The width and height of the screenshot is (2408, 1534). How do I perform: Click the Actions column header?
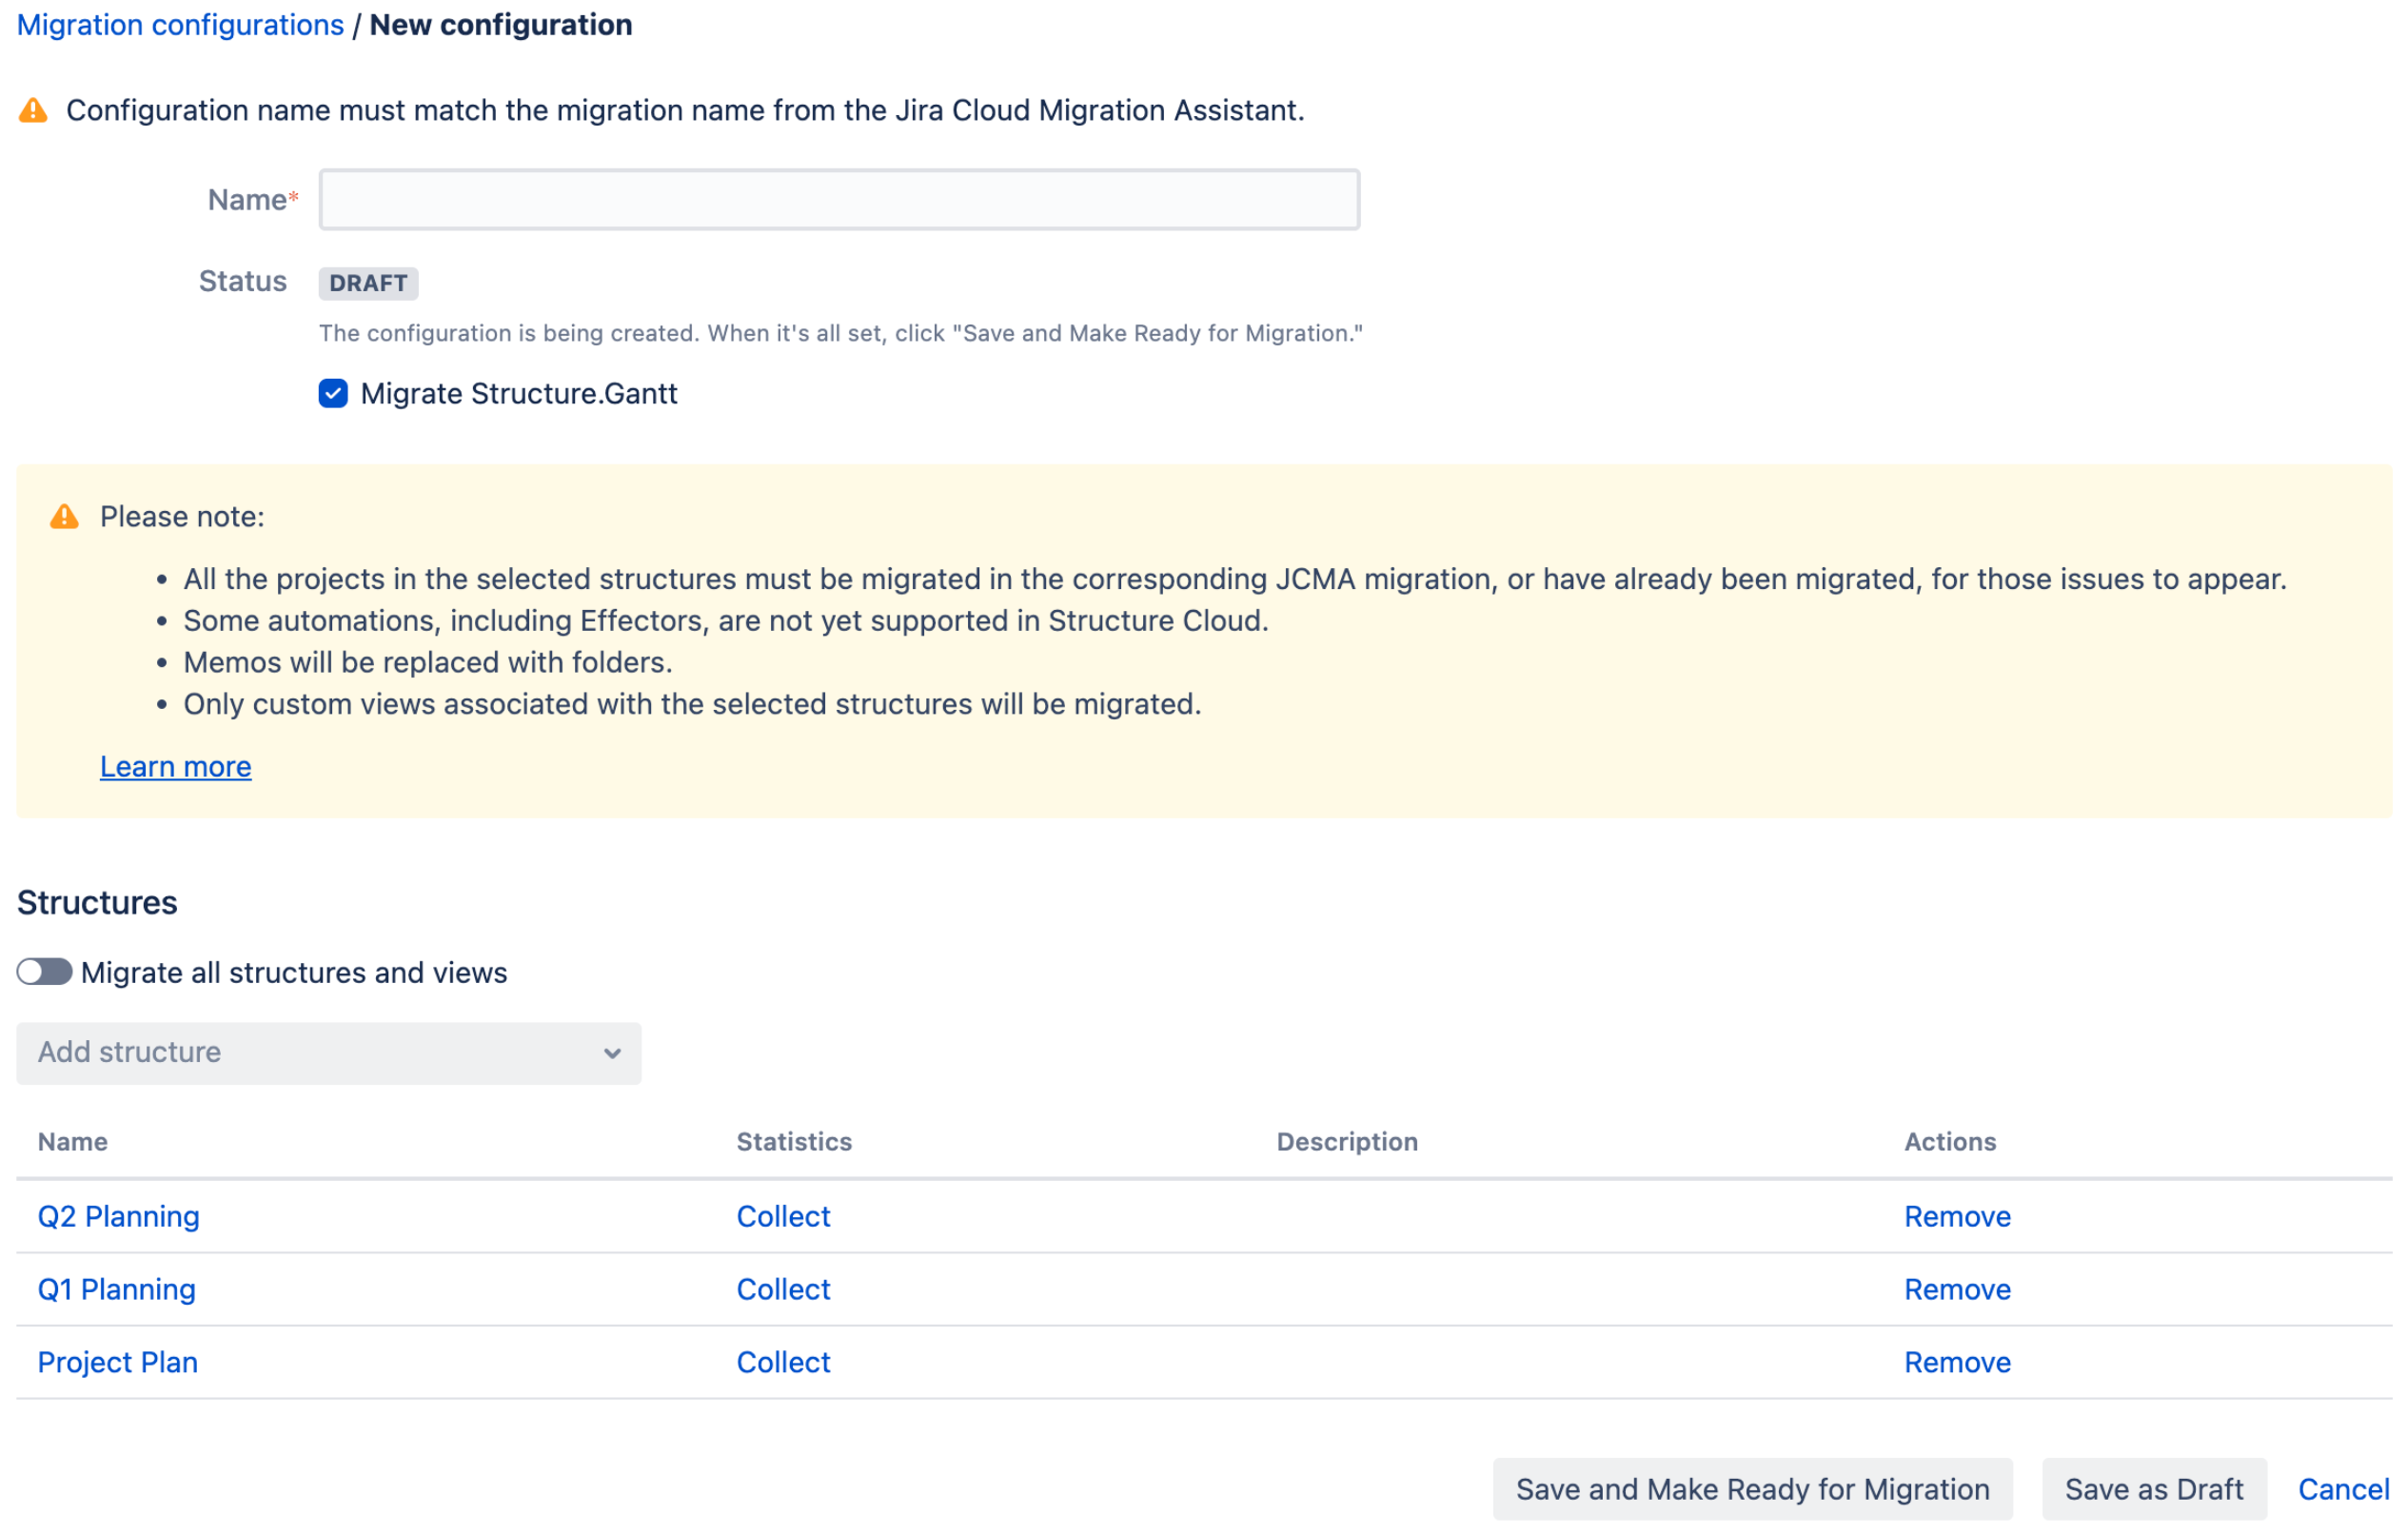point(1950,1141)
